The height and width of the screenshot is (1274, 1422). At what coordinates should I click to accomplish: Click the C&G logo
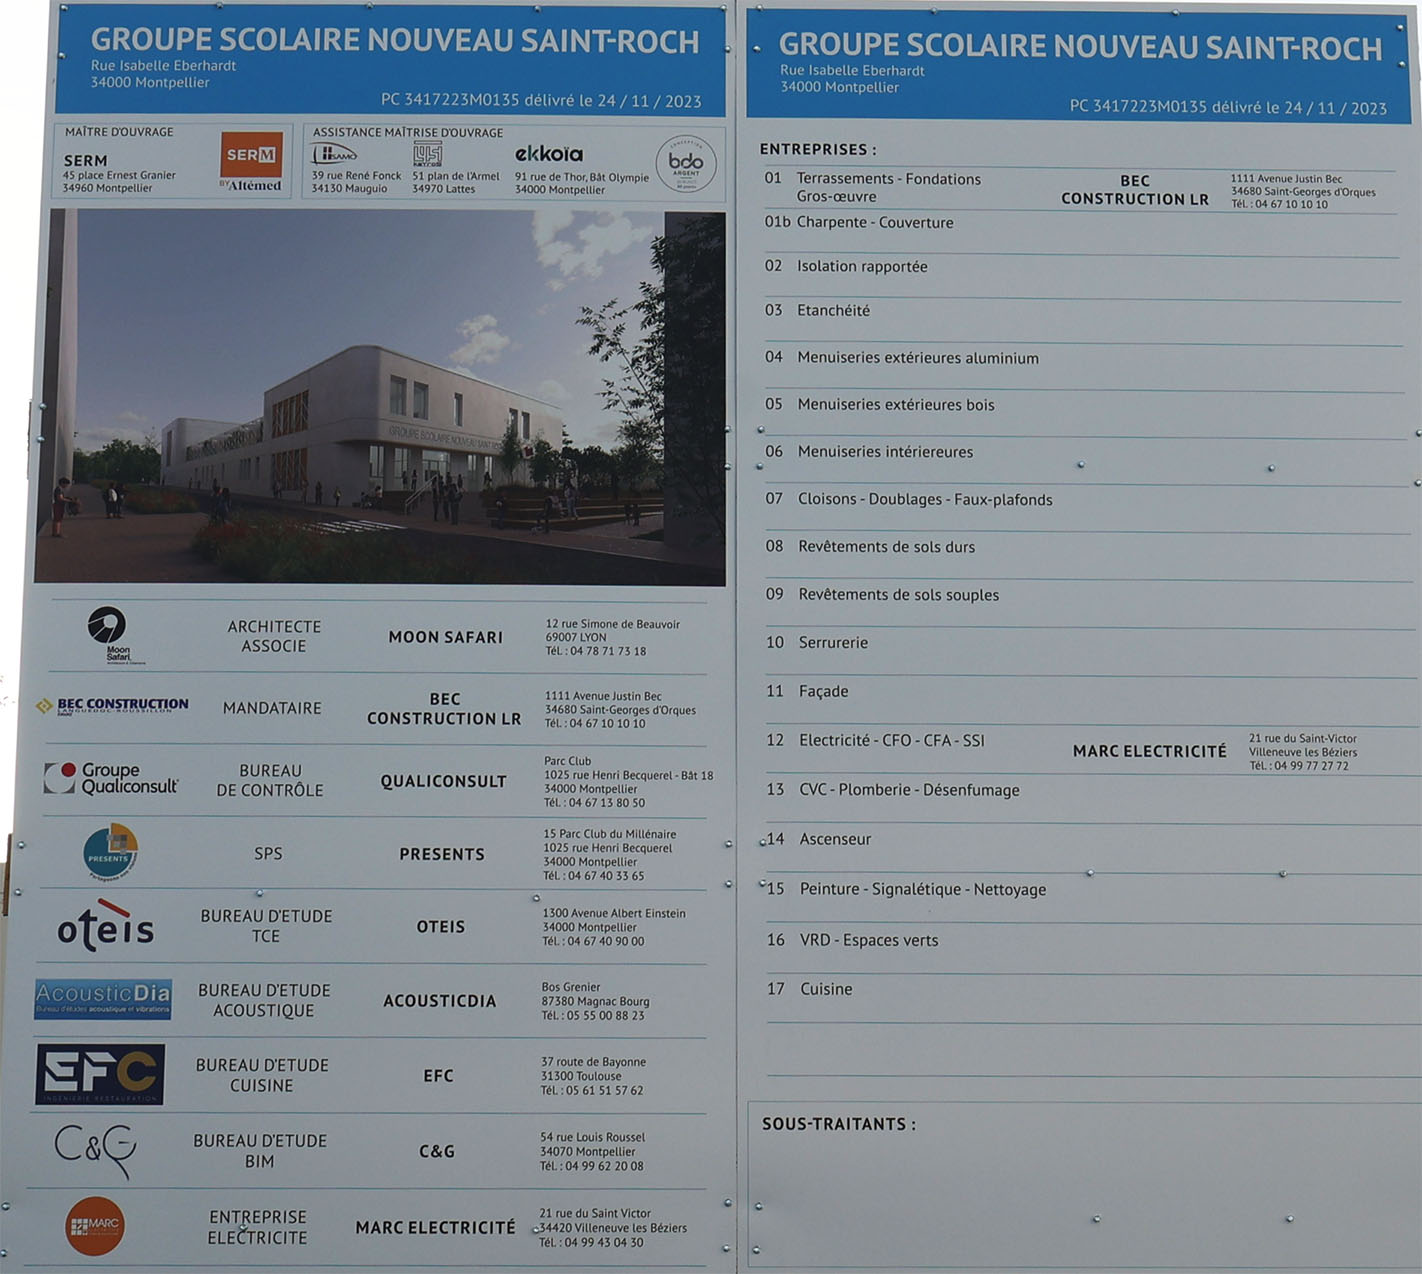[x=95, y=1149]
